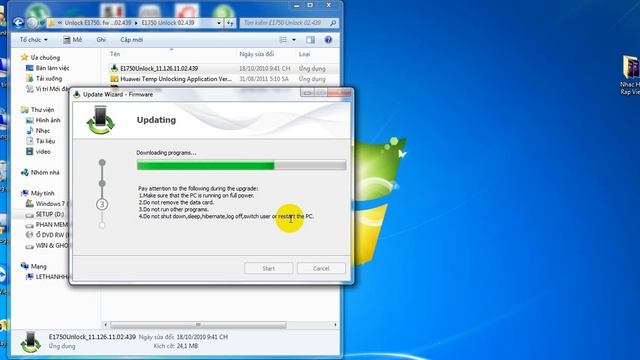640x360 pixels.
Task: Click the search magnifier icon
Action: click(x=333, y=23)
